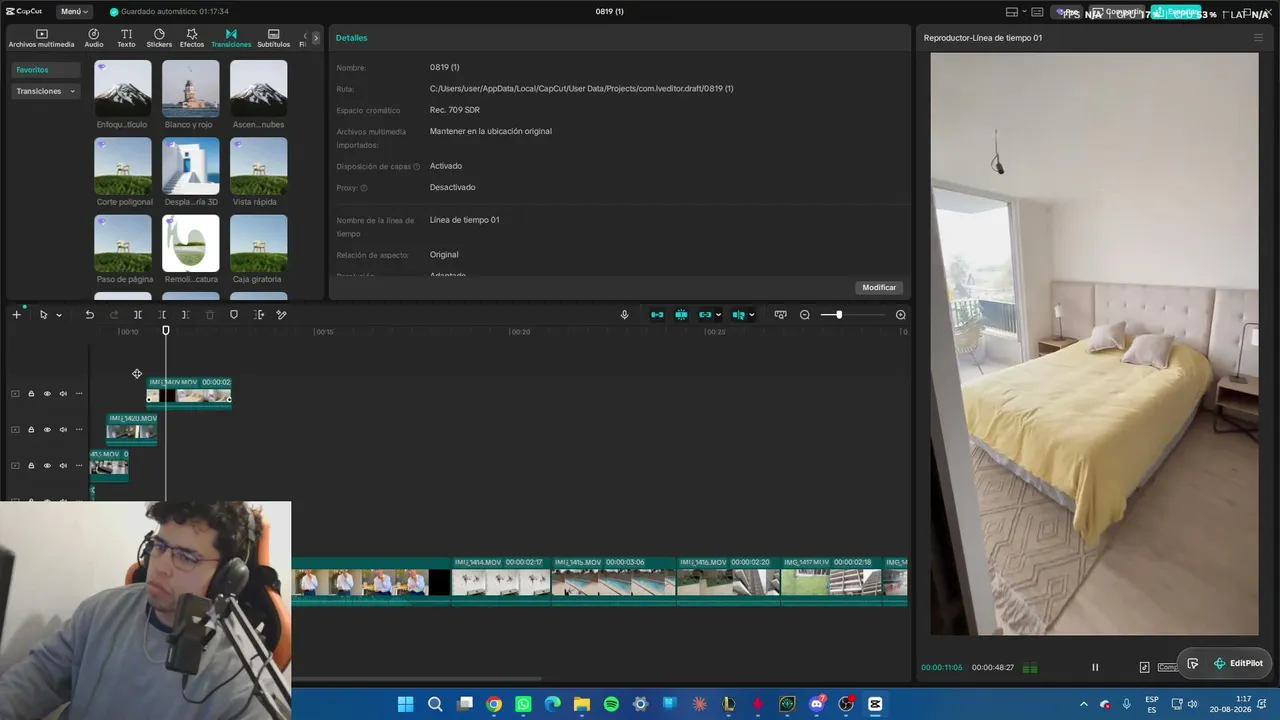The height and width of the screenshot is (720, 1280).
Task: Open the EditPilot assistant
Action: (1238, 663)
